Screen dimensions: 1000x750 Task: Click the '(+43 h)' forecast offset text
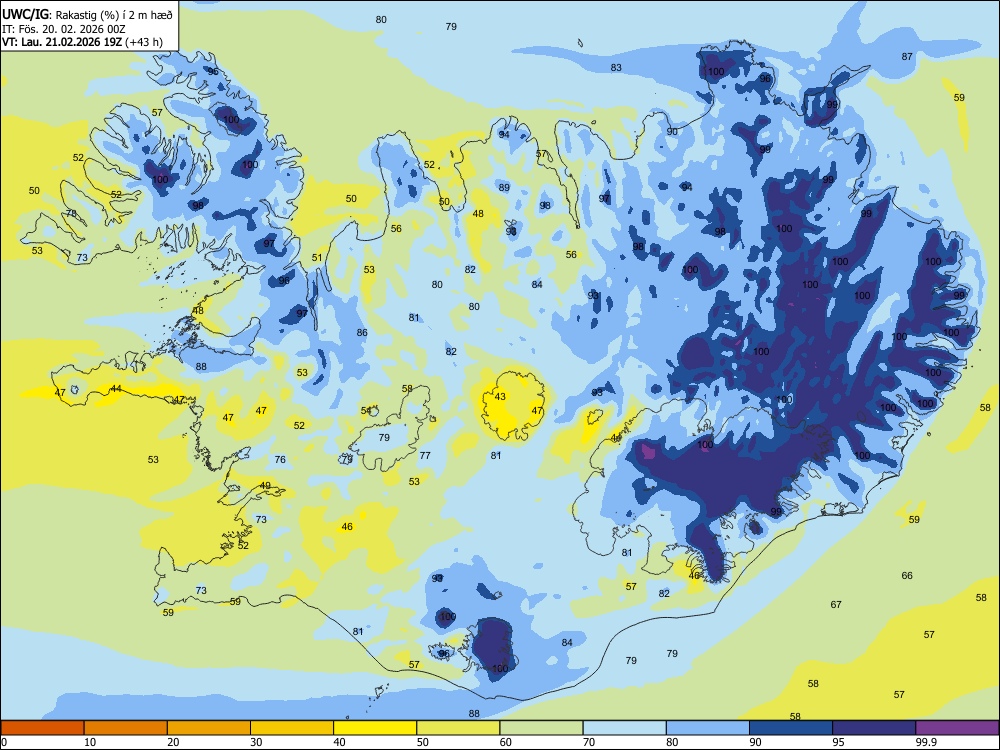point(144,42)
